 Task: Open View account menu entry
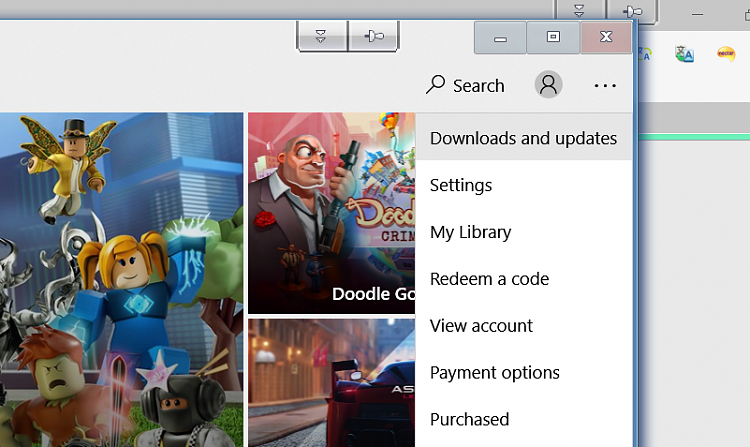tap(524, 325)
